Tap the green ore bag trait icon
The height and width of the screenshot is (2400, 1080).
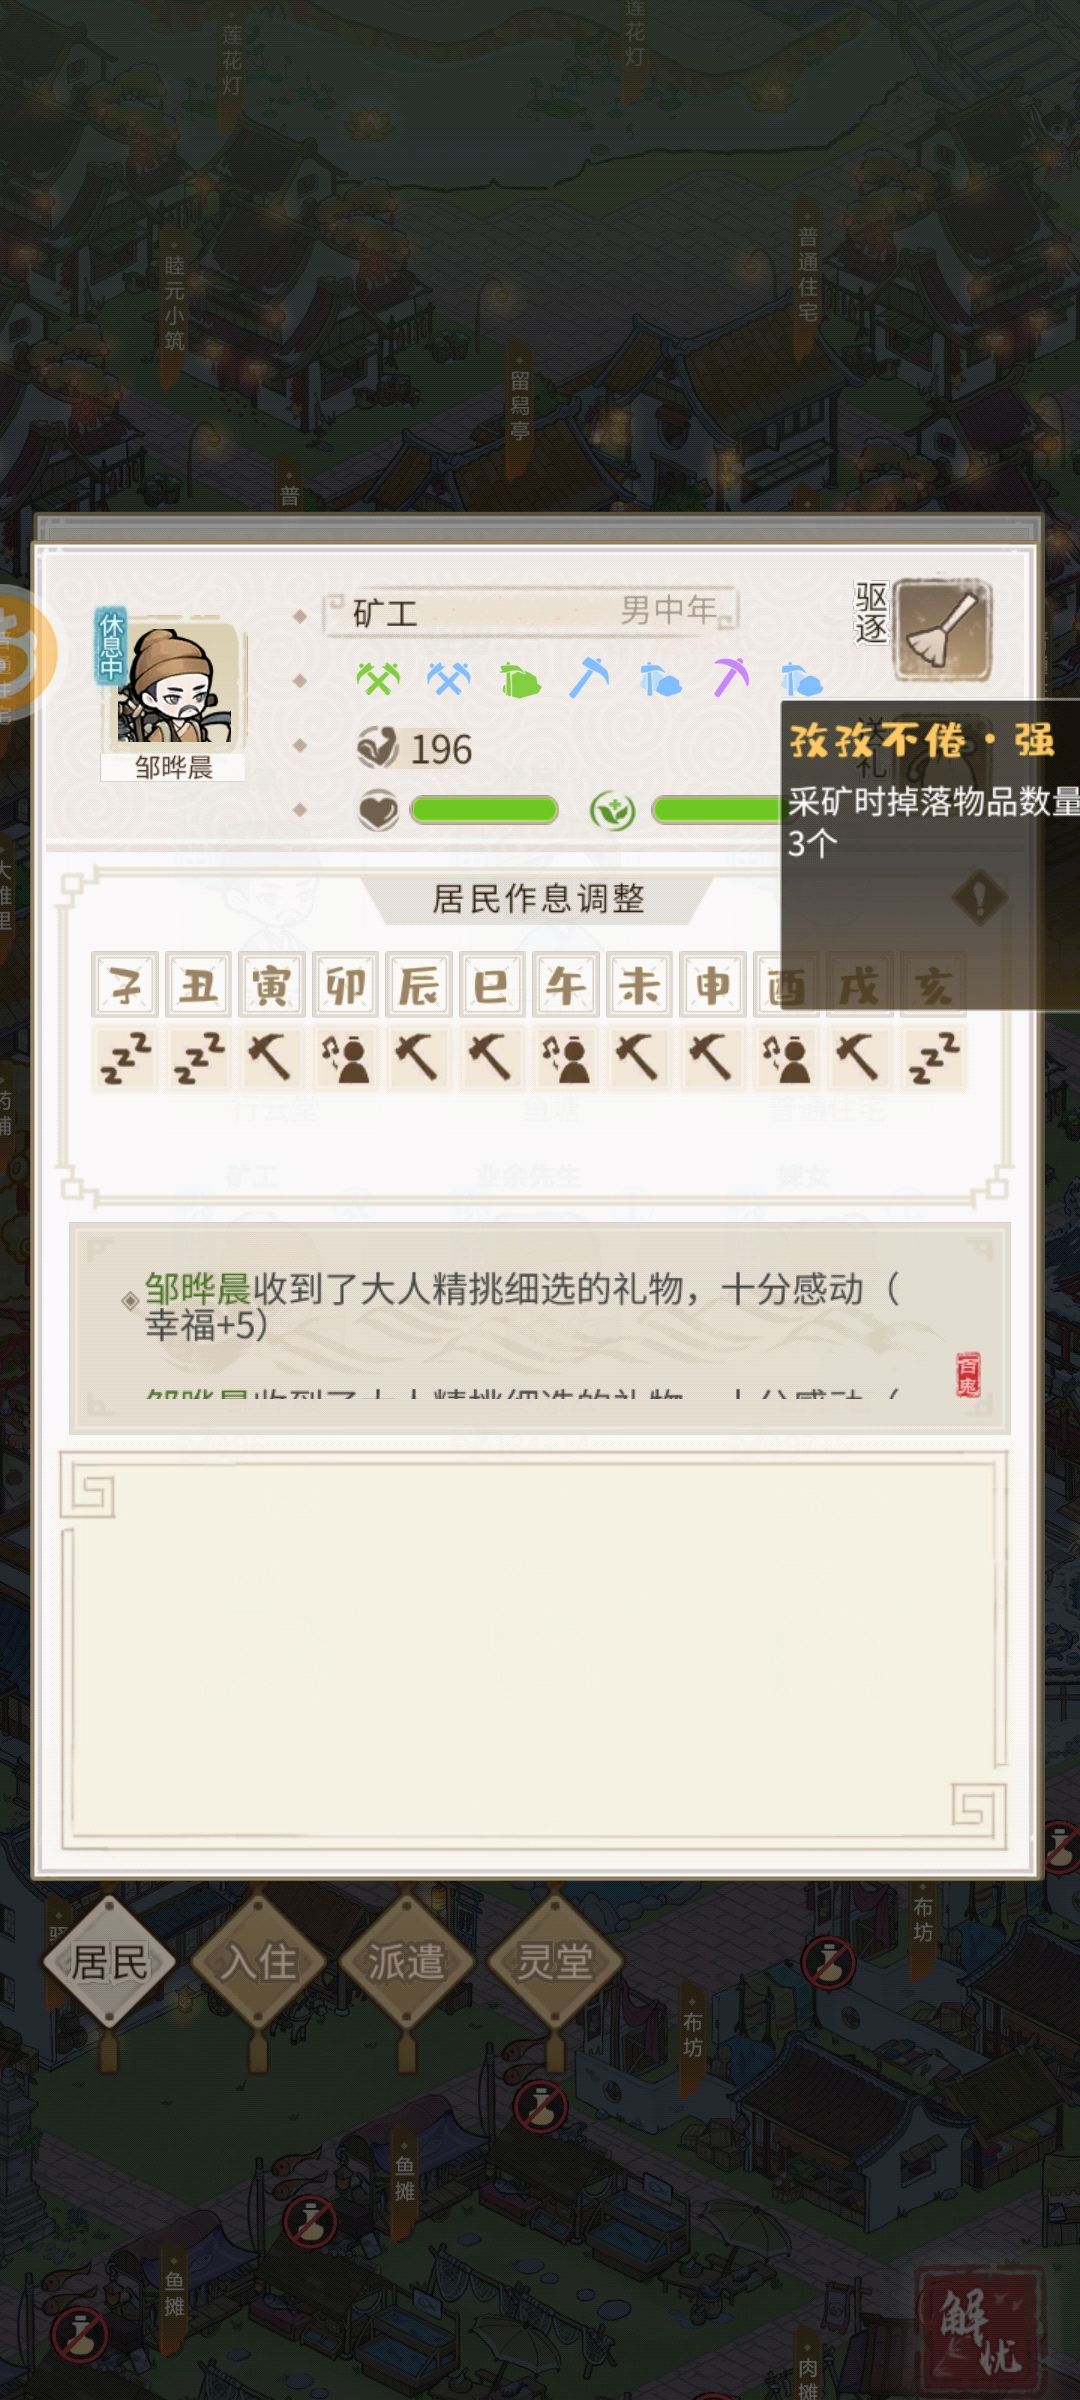tap(519, 680)
